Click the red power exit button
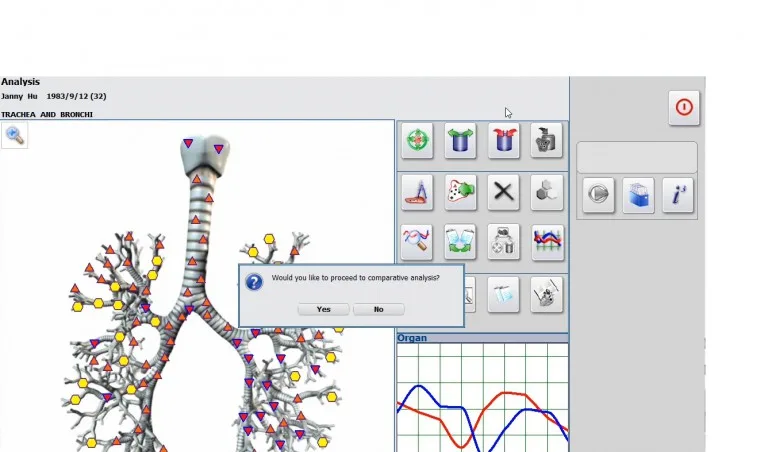Viewport: 768px width, 452px height. pos(684,107)
